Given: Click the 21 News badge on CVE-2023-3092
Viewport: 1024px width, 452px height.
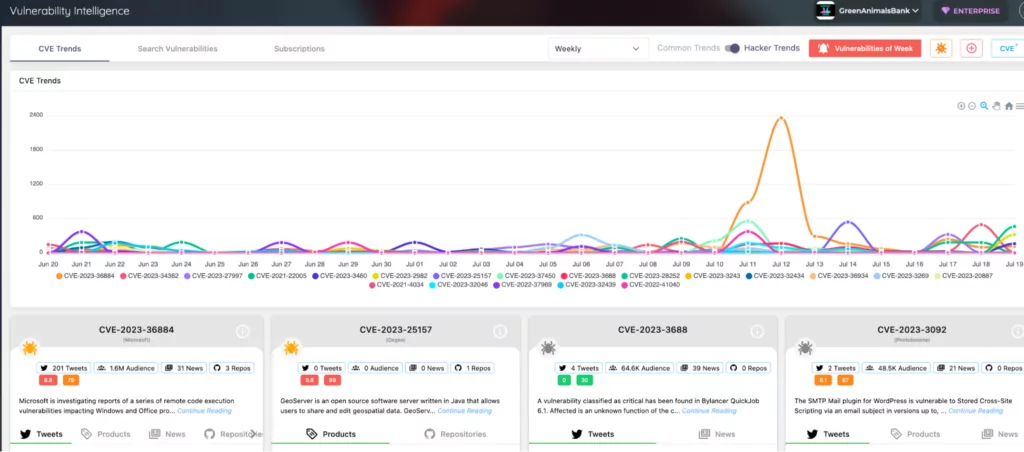Looking at the screenshot, I should tap(956, 368).
